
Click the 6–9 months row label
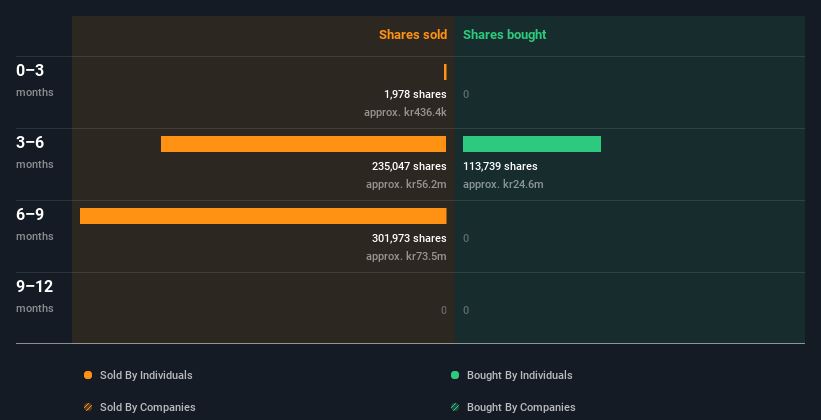click(35, 224)
